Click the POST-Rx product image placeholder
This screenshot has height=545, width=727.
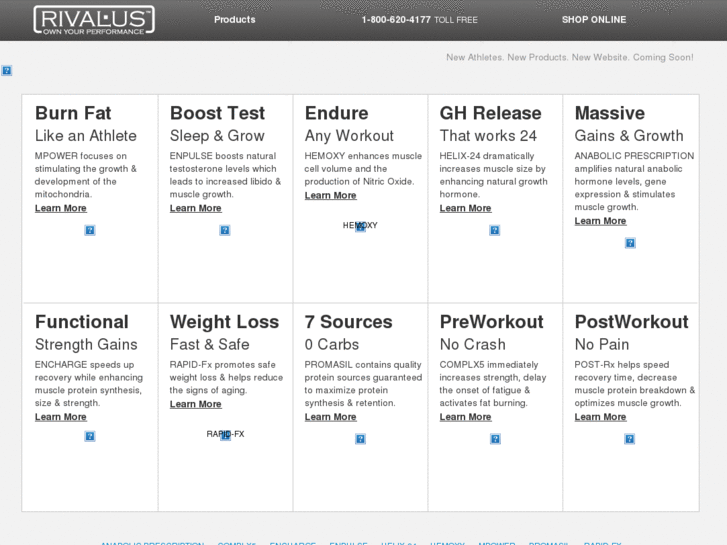point(630,438)
